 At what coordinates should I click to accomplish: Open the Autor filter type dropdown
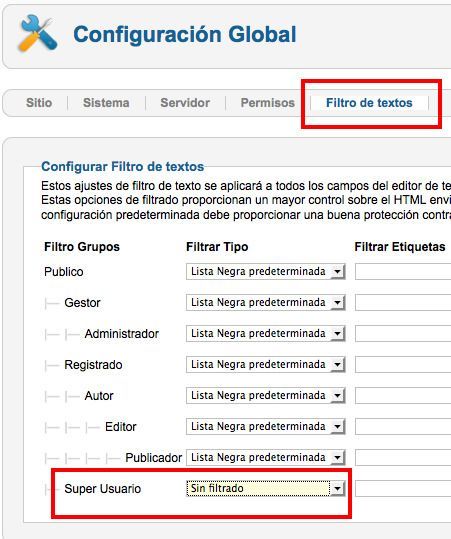265,395
